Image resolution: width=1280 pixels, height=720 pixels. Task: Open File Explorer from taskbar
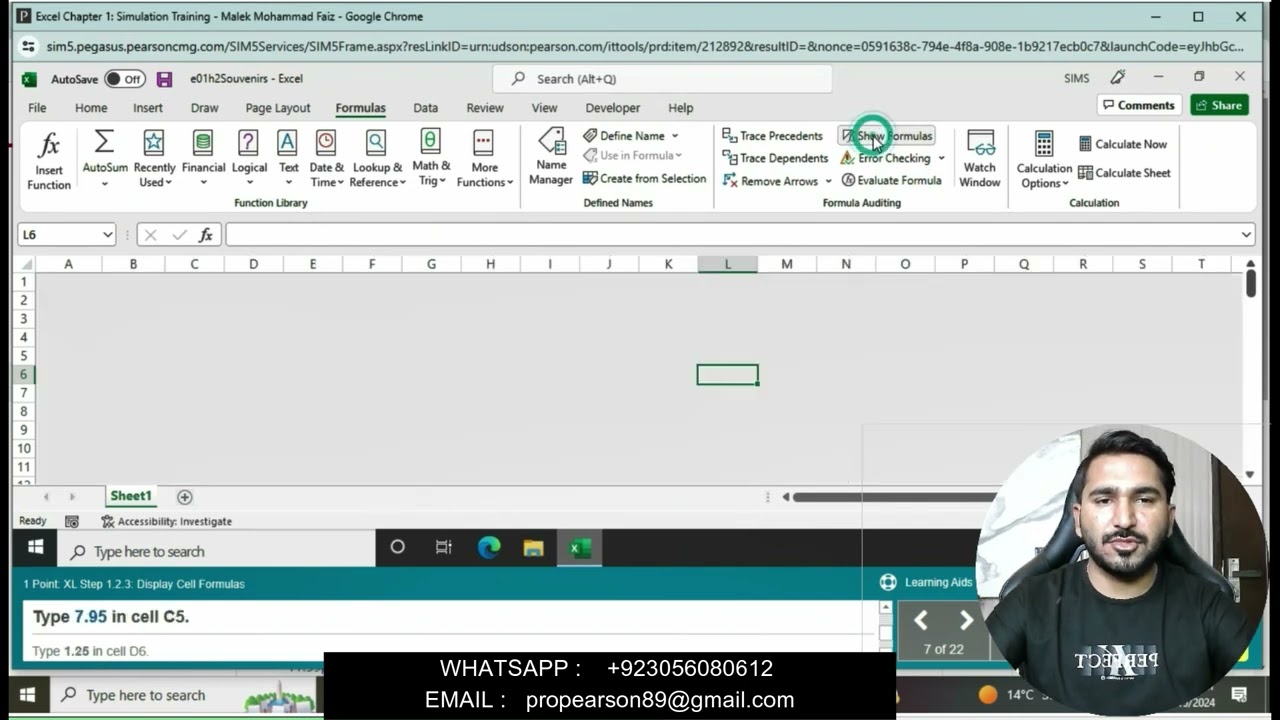(x=534, y=547)
